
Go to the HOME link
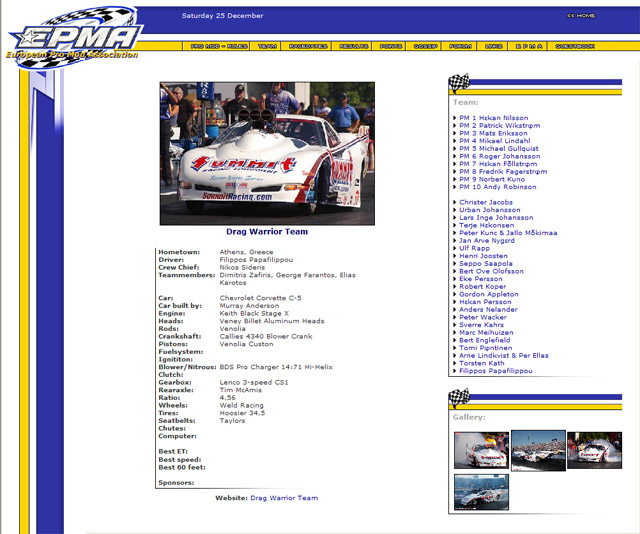point(581,16)
